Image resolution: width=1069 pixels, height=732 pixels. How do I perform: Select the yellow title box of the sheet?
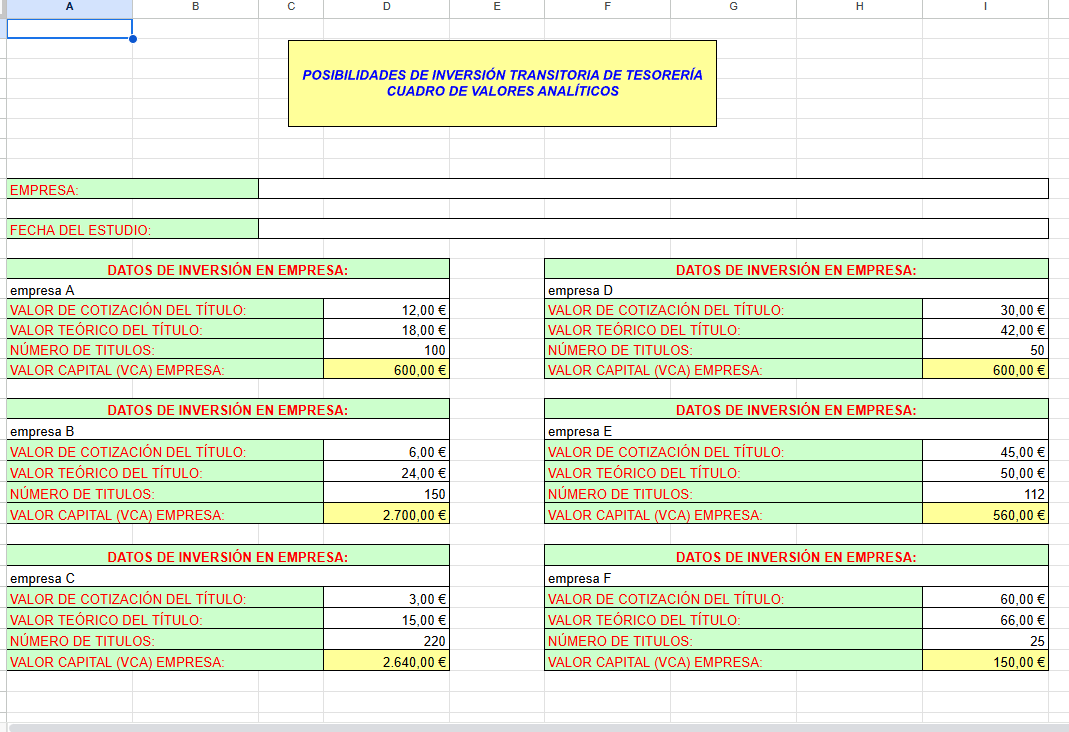502,83
